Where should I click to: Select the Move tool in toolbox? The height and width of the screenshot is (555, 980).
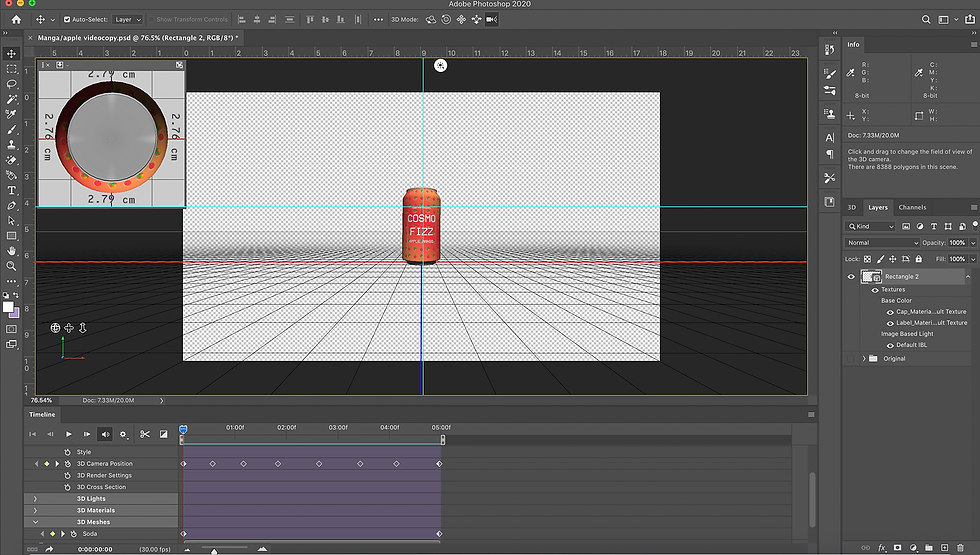pos(11,54)
